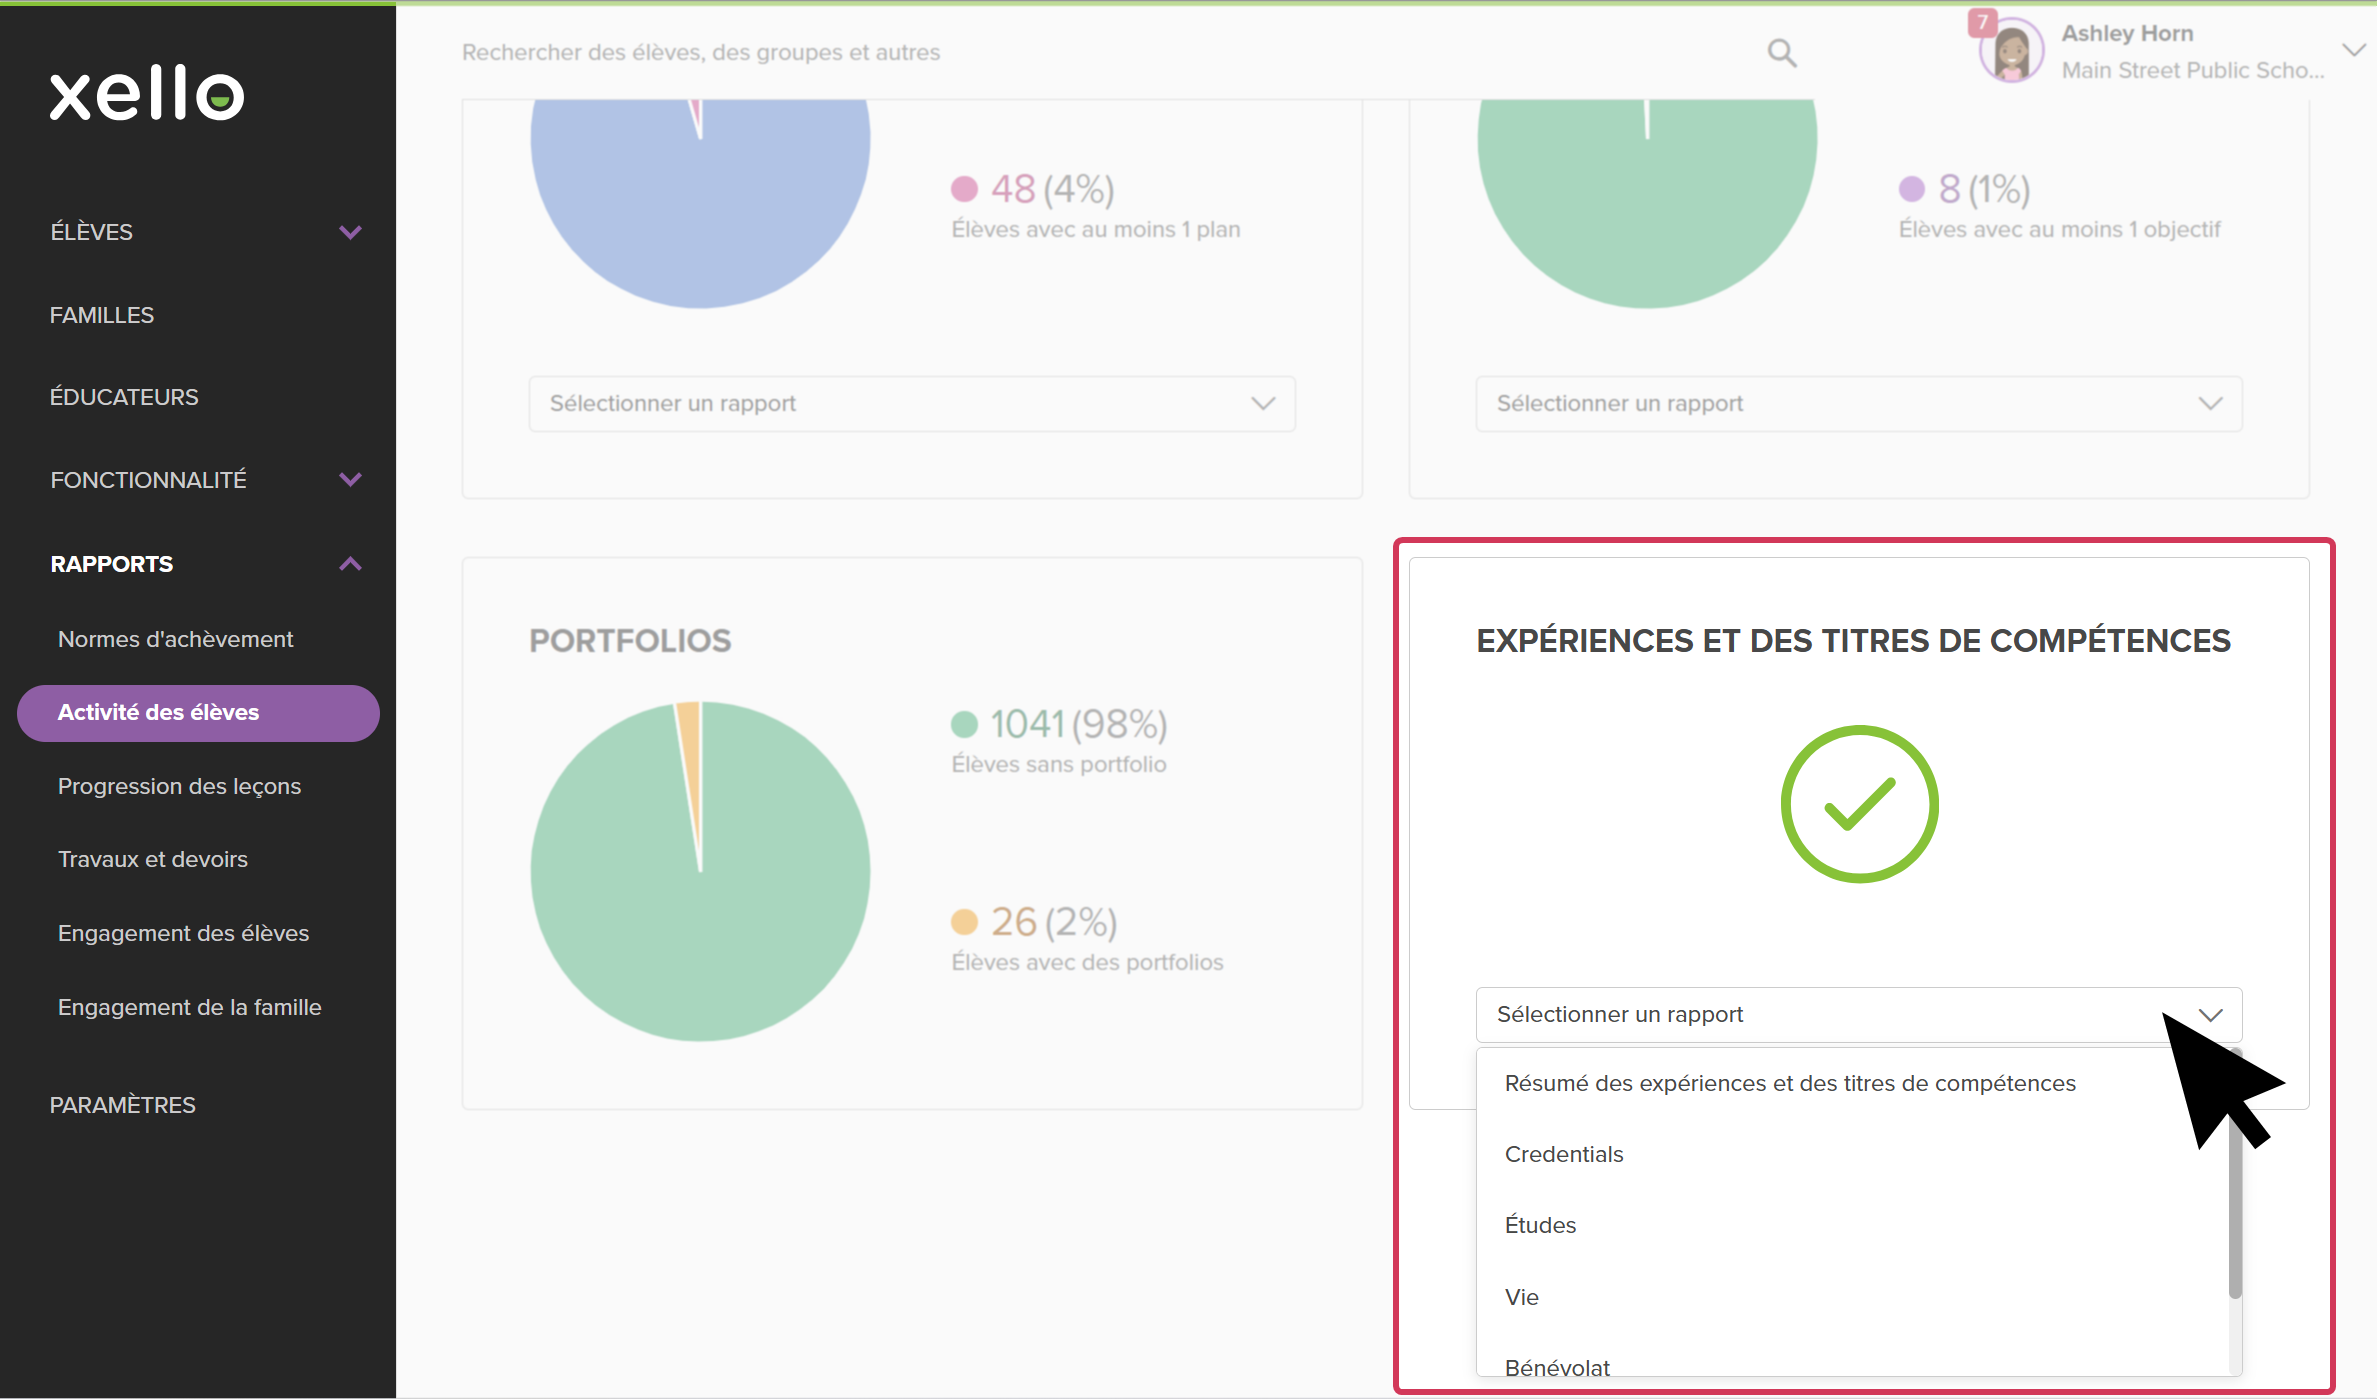Image resolution: width=2377 pixels, height=1399 pixels.
Task: Expand the user account chevron
Action: coord(2353,50)
